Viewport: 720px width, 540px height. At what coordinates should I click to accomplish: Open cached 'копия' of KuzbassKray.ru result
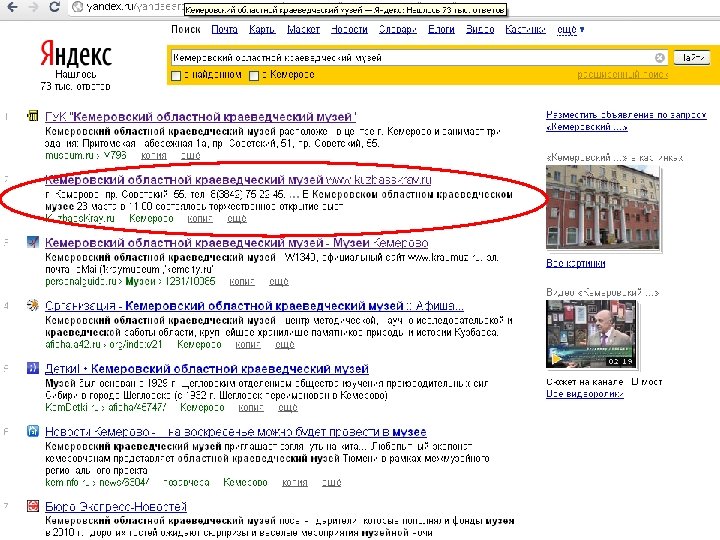click(200, 219)
